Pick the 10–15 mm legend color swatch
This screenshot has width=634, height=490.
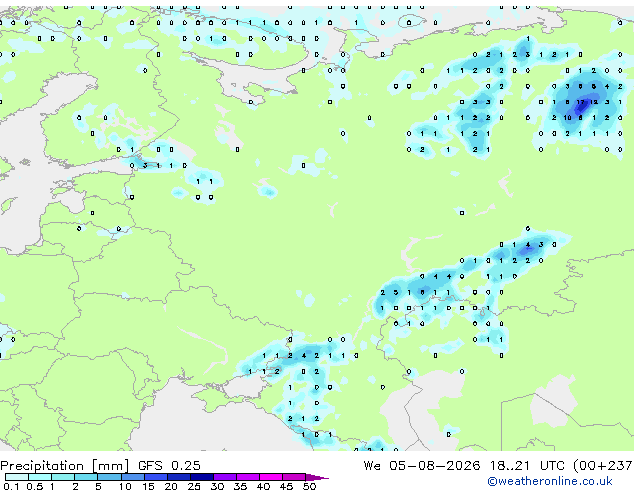tap(132, 477)
